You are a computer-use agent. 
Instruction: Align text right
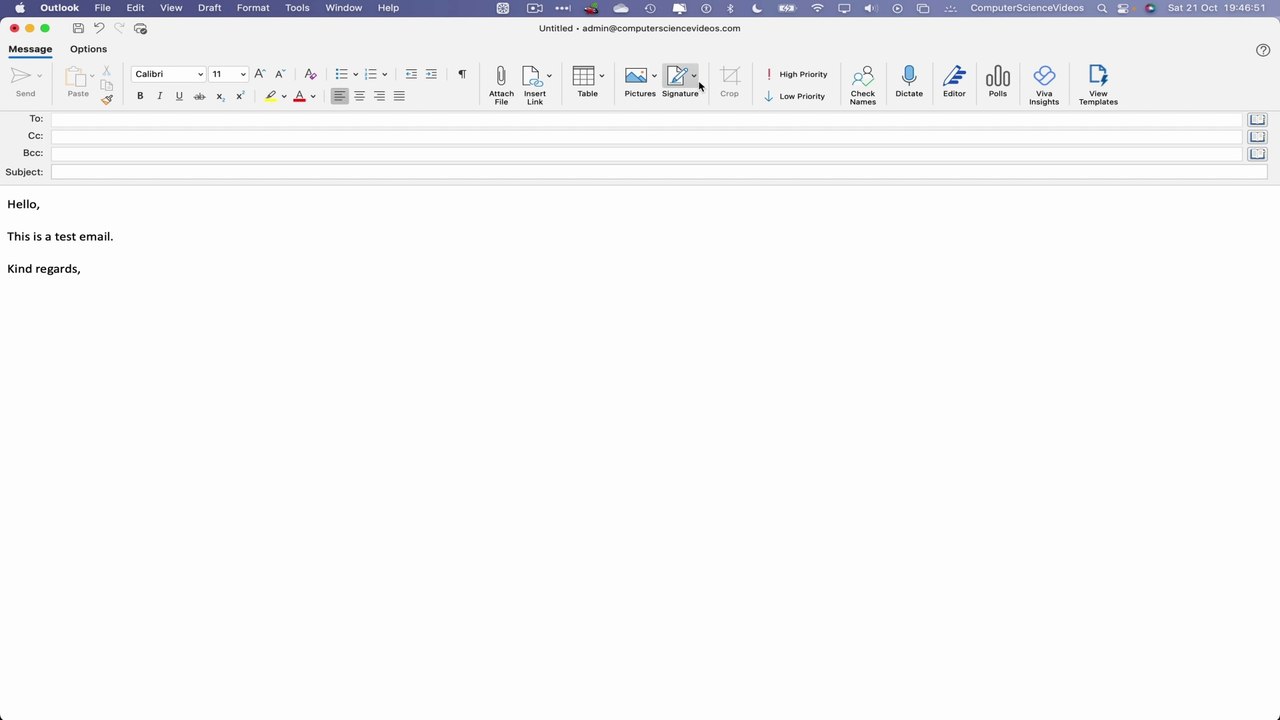tap(379, 96)
